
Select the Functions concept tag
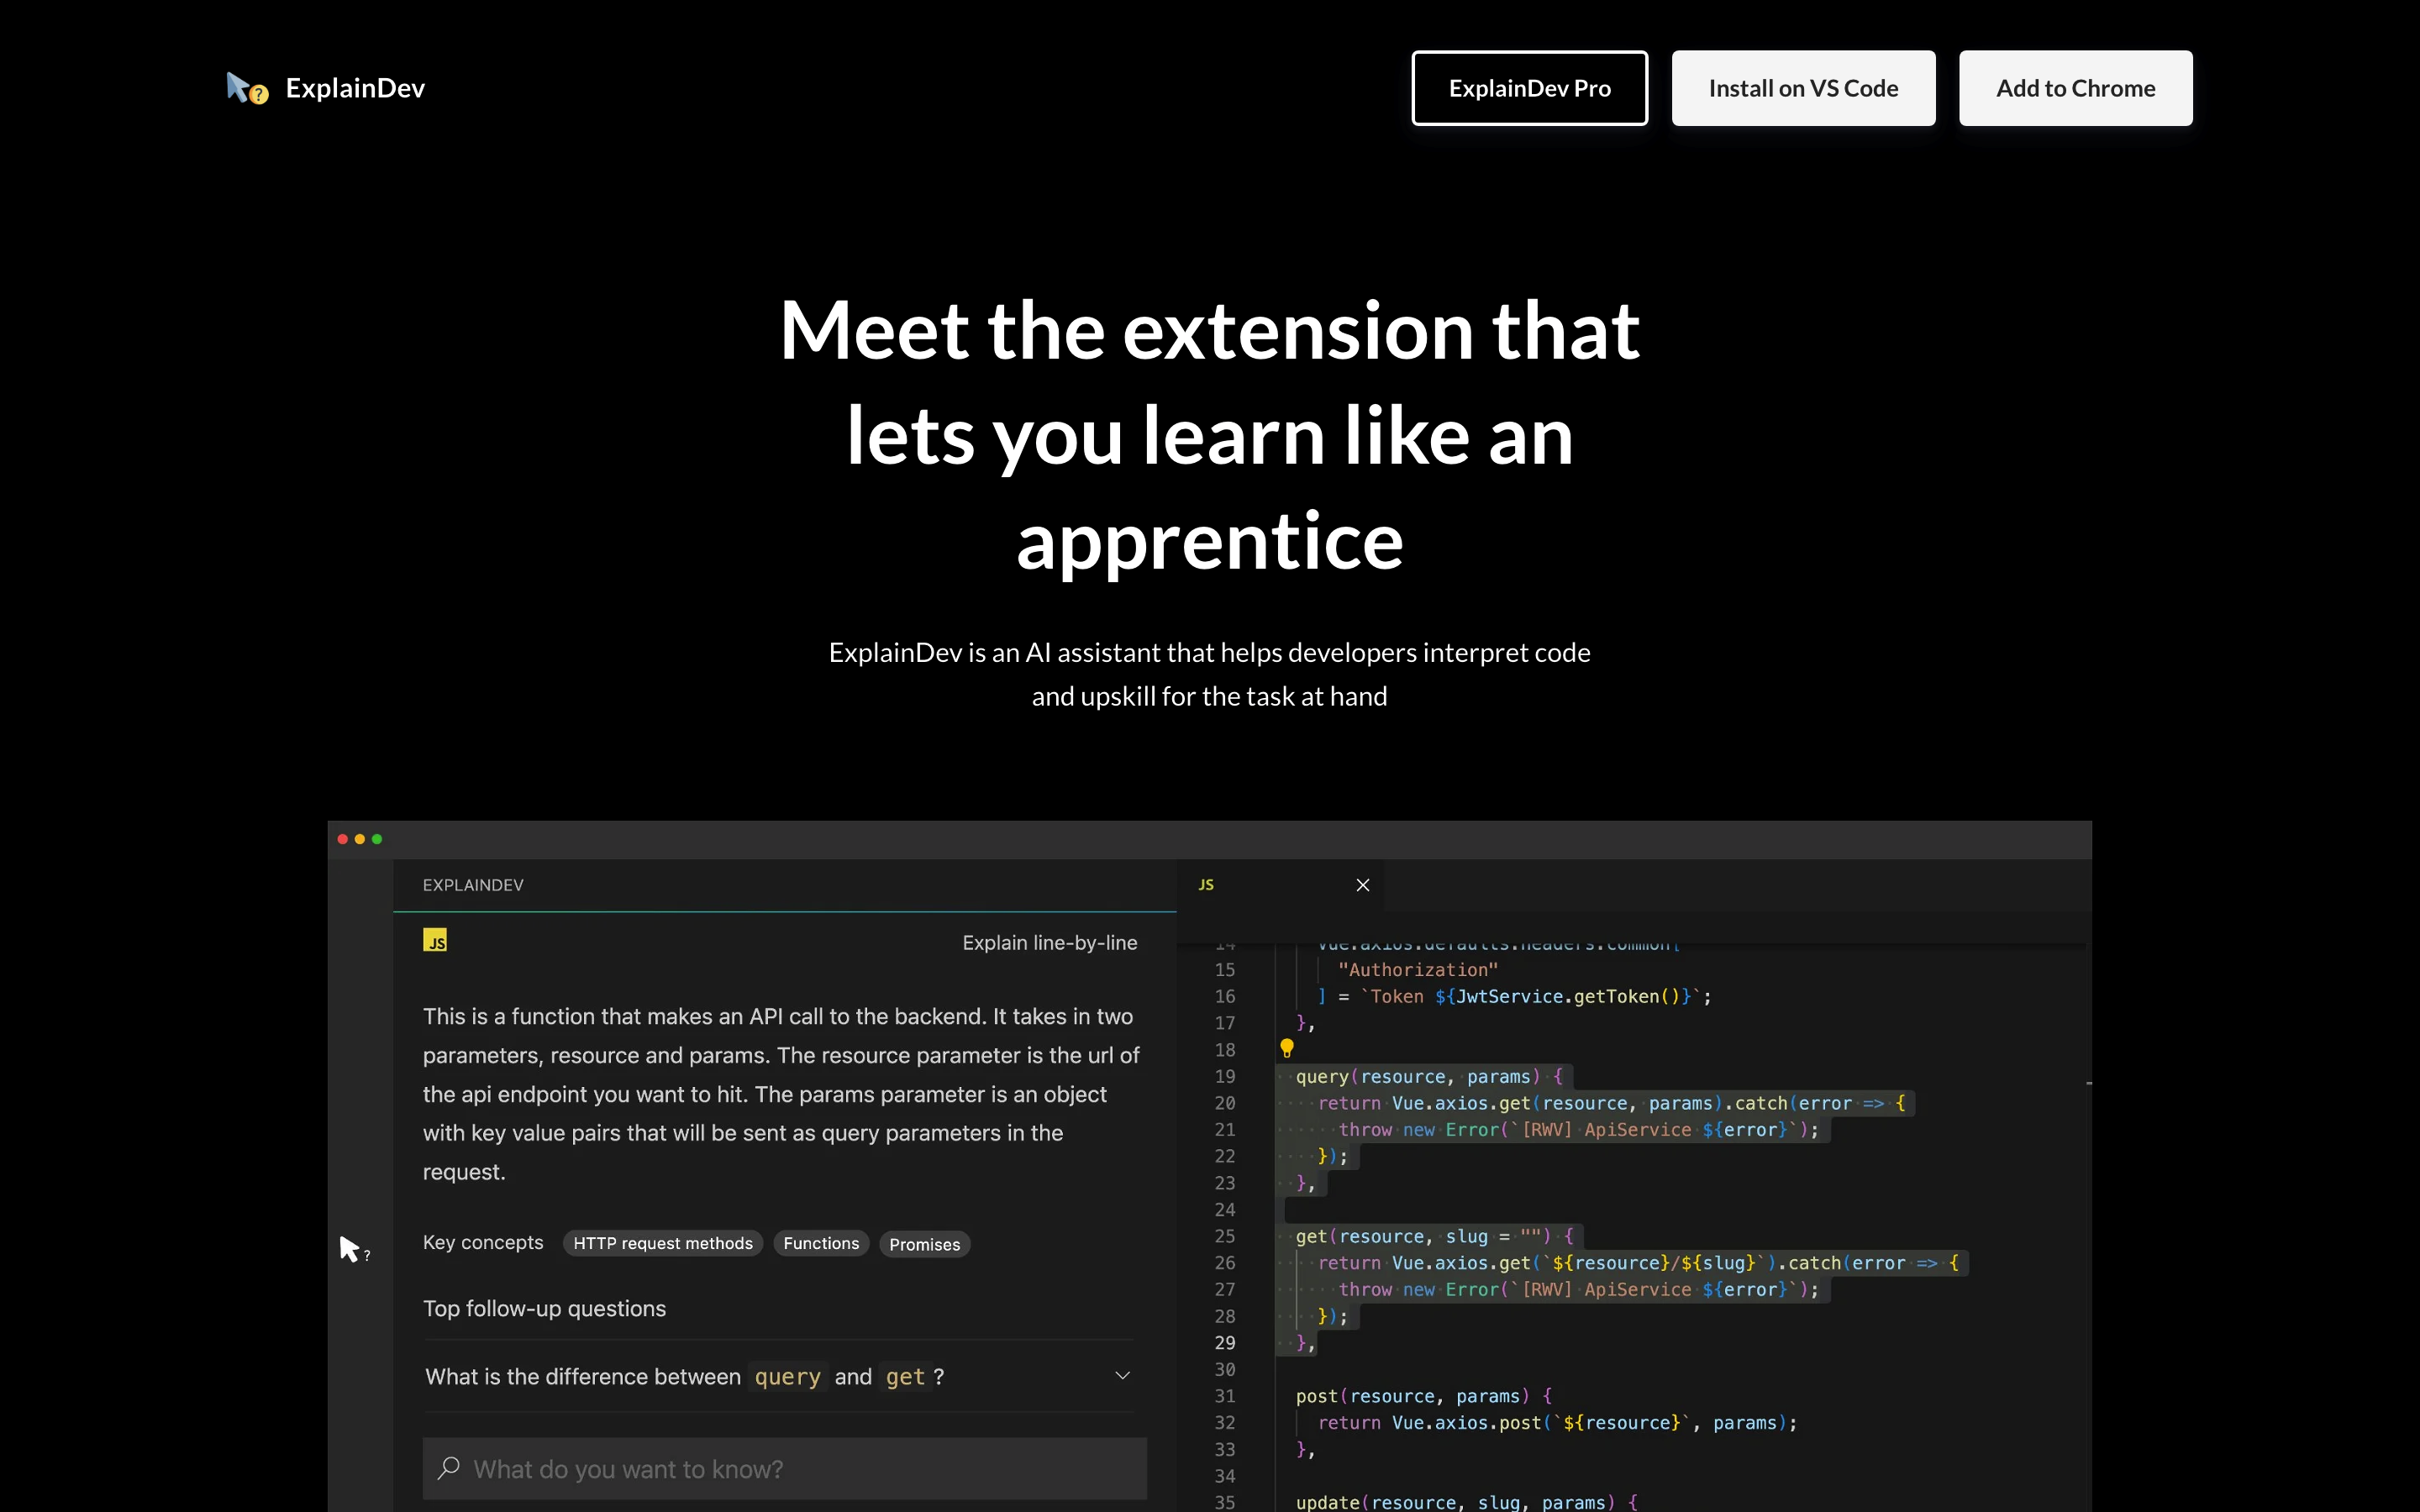click(821, 1243)
